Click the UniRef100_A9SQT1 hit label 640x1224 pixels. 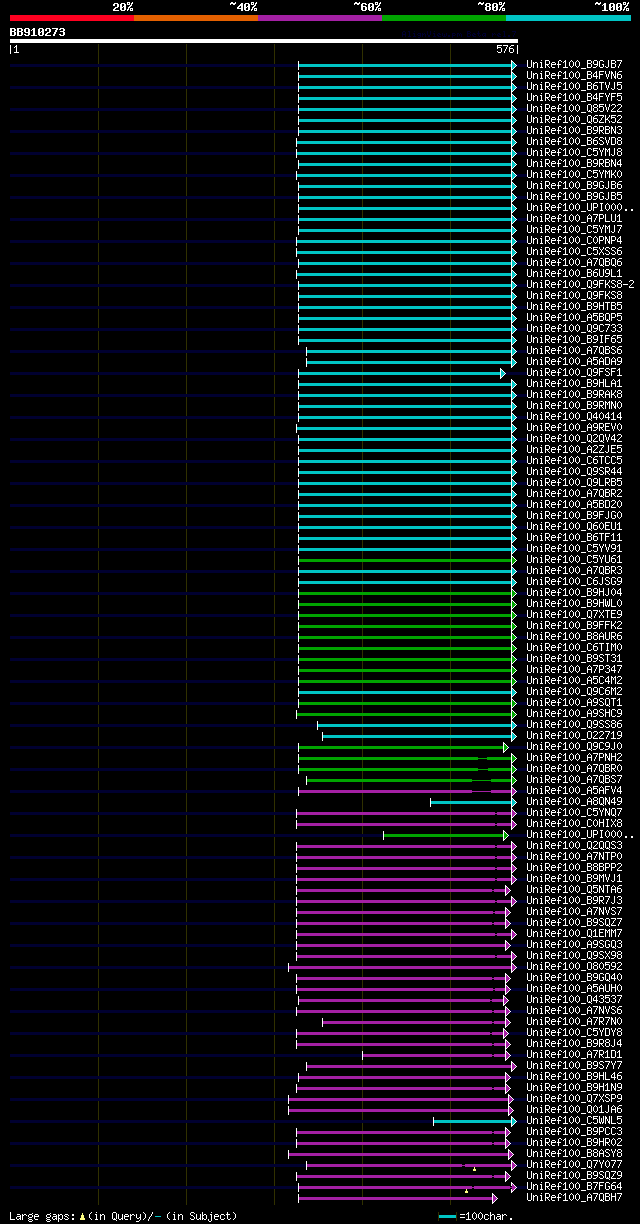click(574, 702)
